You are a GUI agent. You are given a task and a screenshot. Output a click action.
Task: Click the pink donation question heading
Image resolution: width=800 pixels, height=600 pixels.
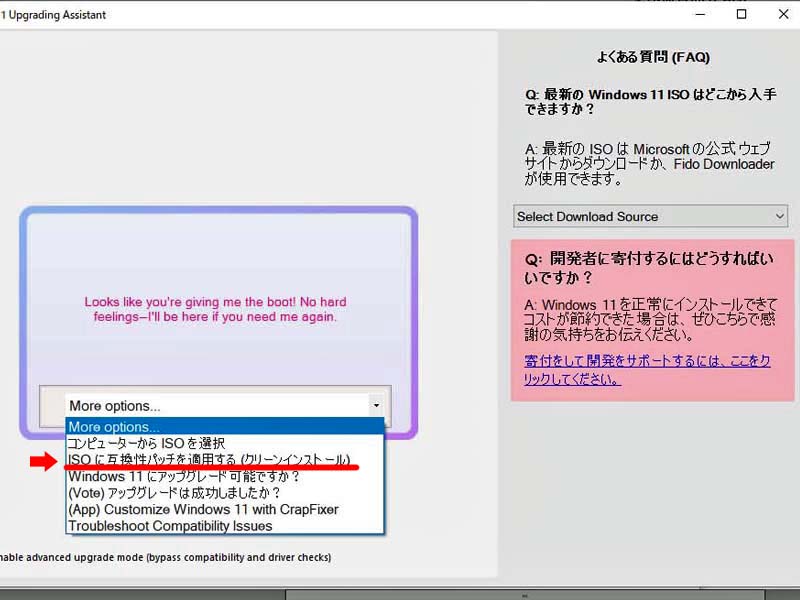tap(649, 268)
